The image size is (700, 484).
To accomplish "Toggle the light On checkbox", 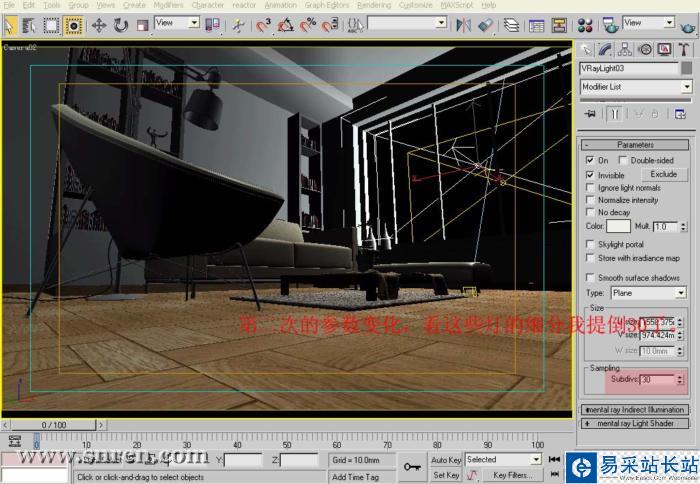I will coord(590,160).
